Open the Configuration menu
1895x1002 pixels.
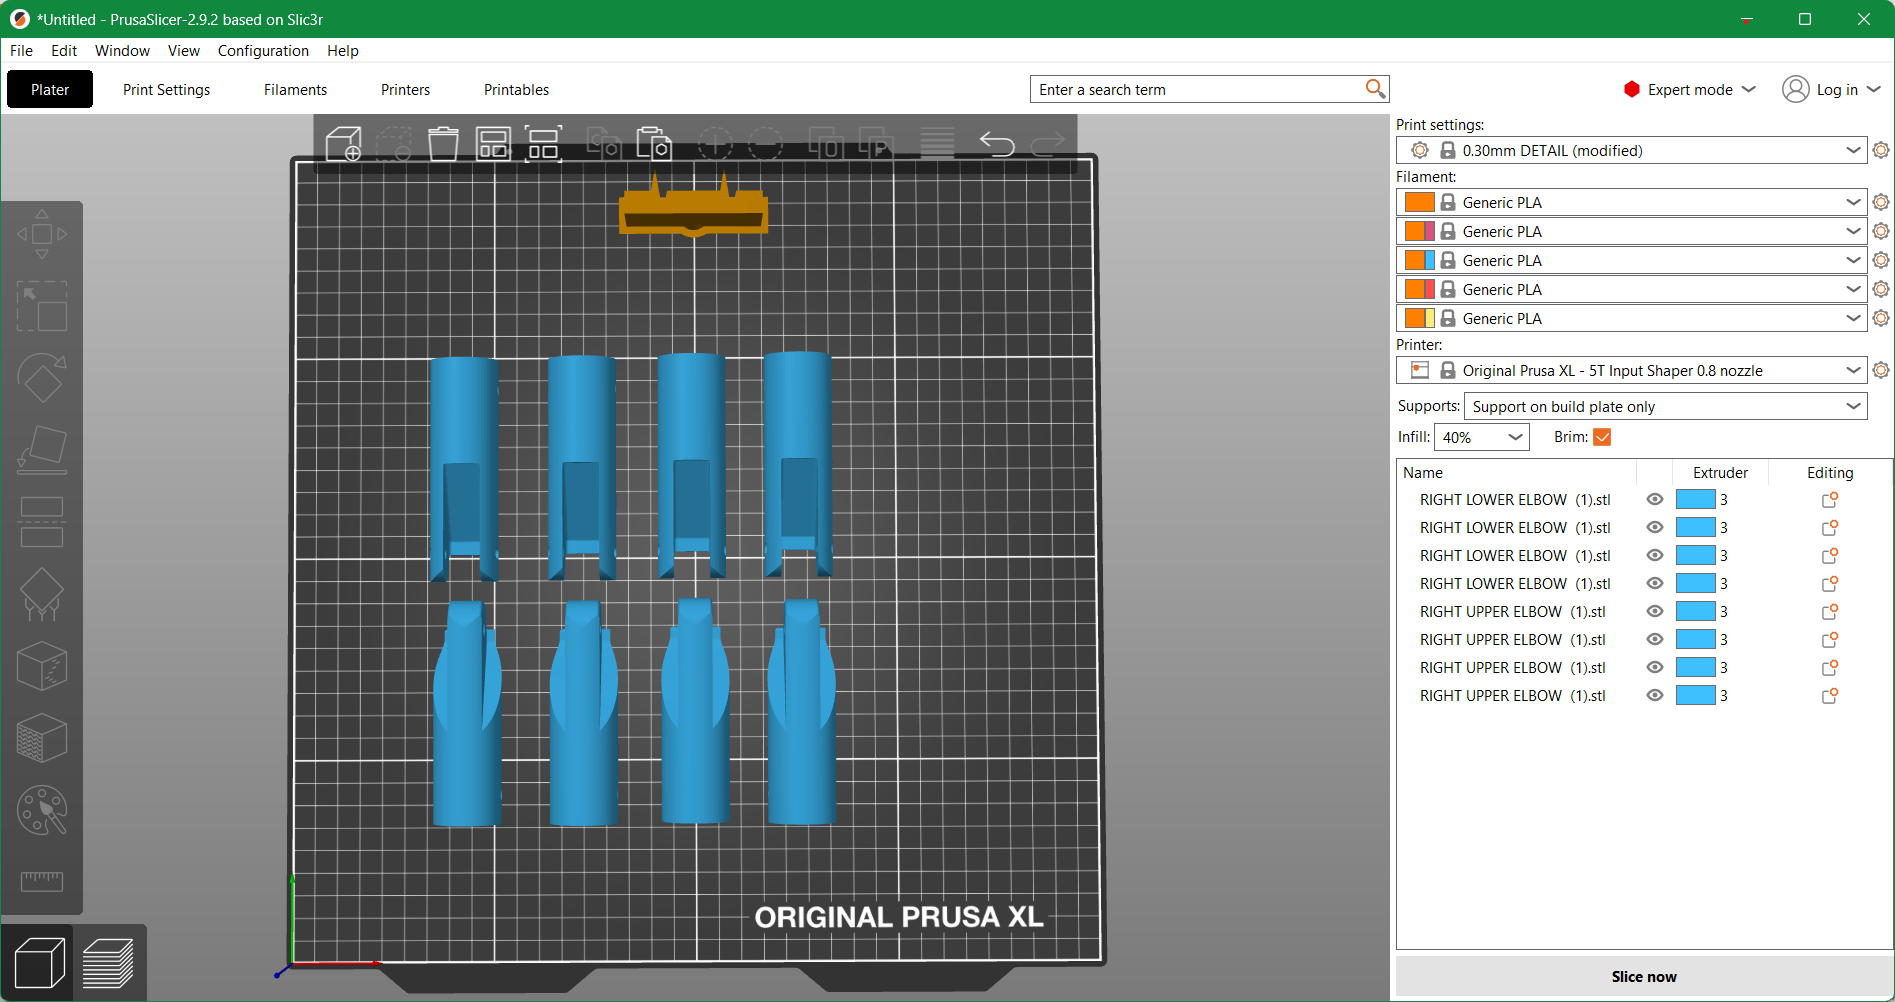263,51
